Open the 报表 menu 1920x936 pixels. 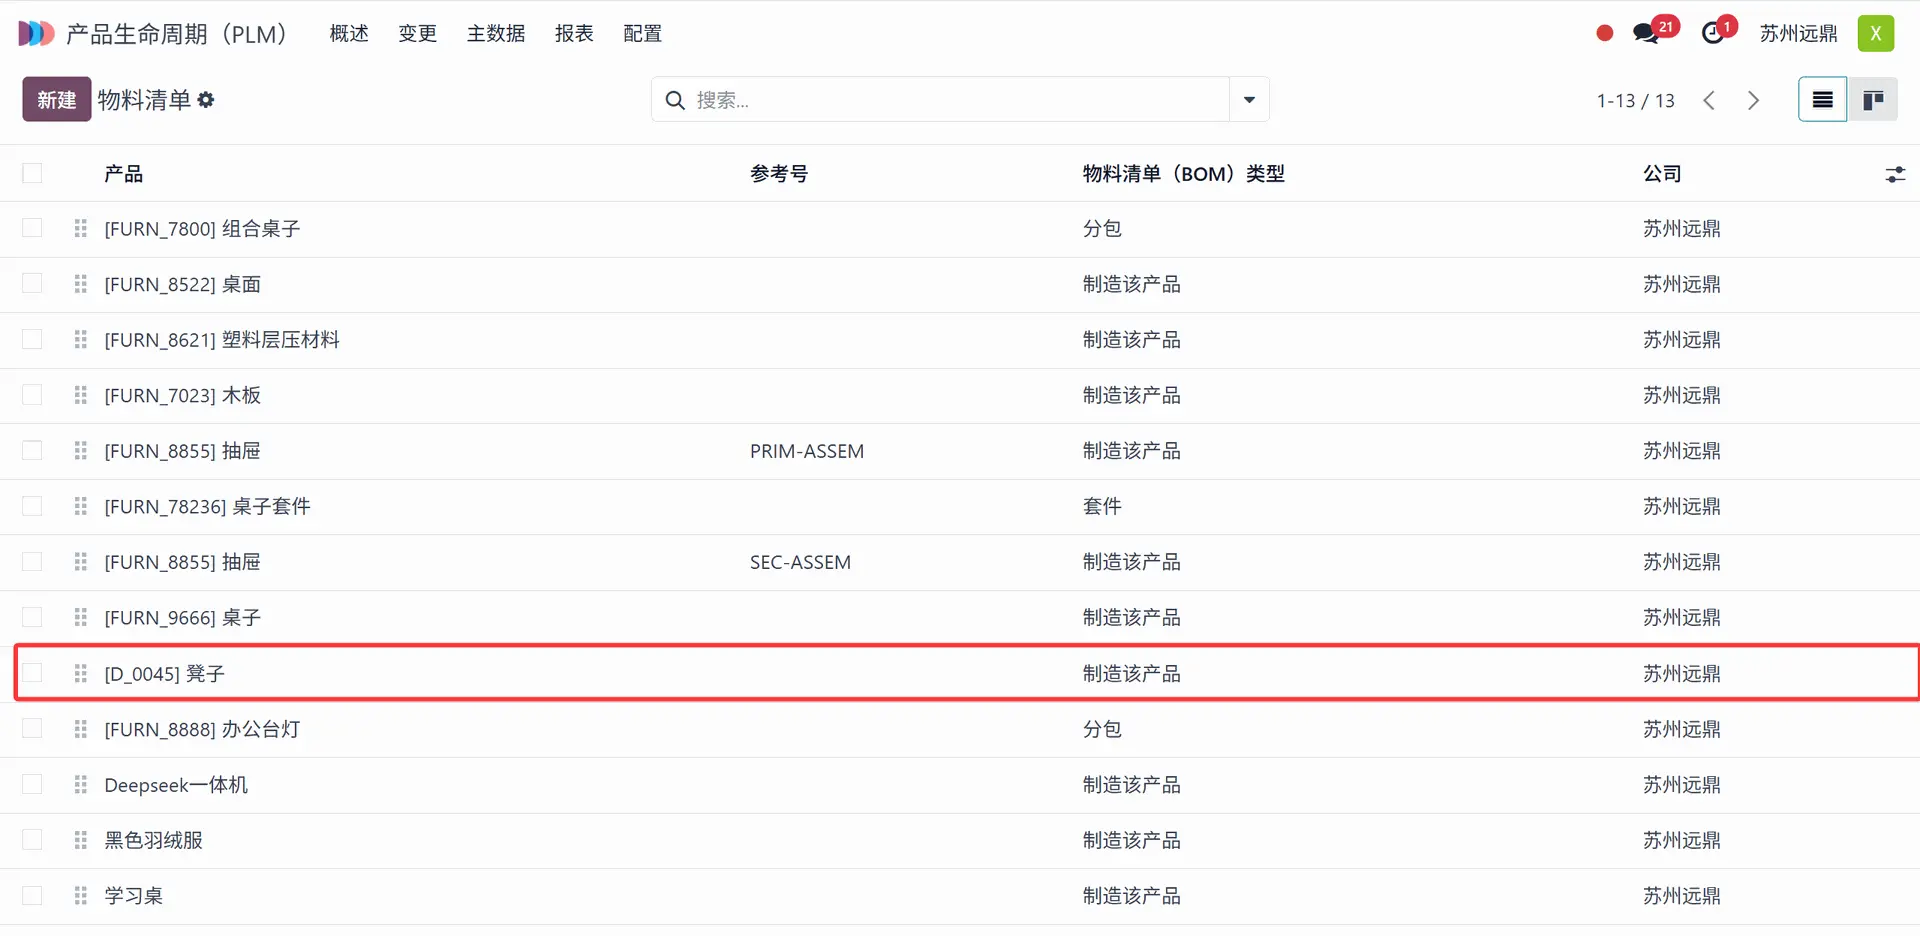(574, 33)
